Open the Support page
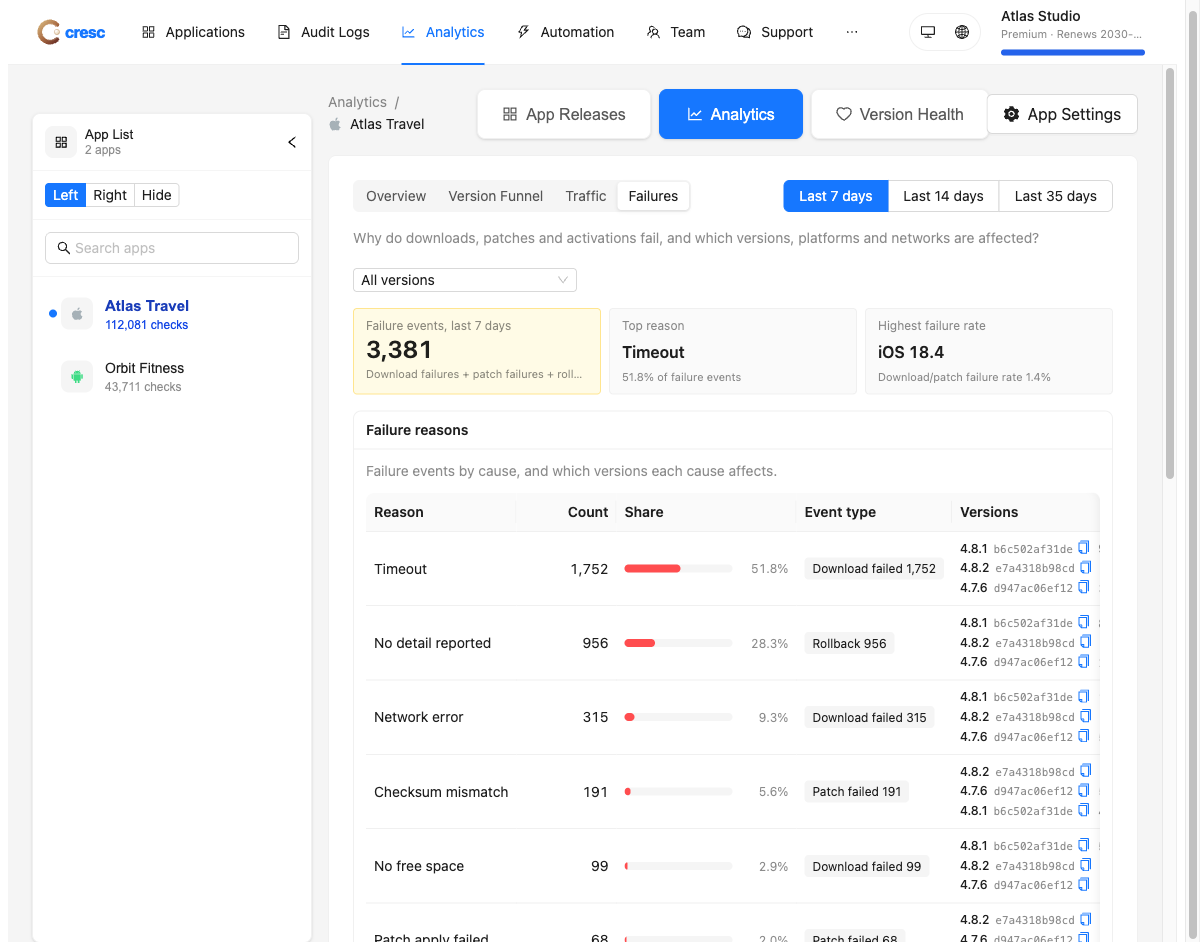1200x942 pixels. tap(775, 32)
